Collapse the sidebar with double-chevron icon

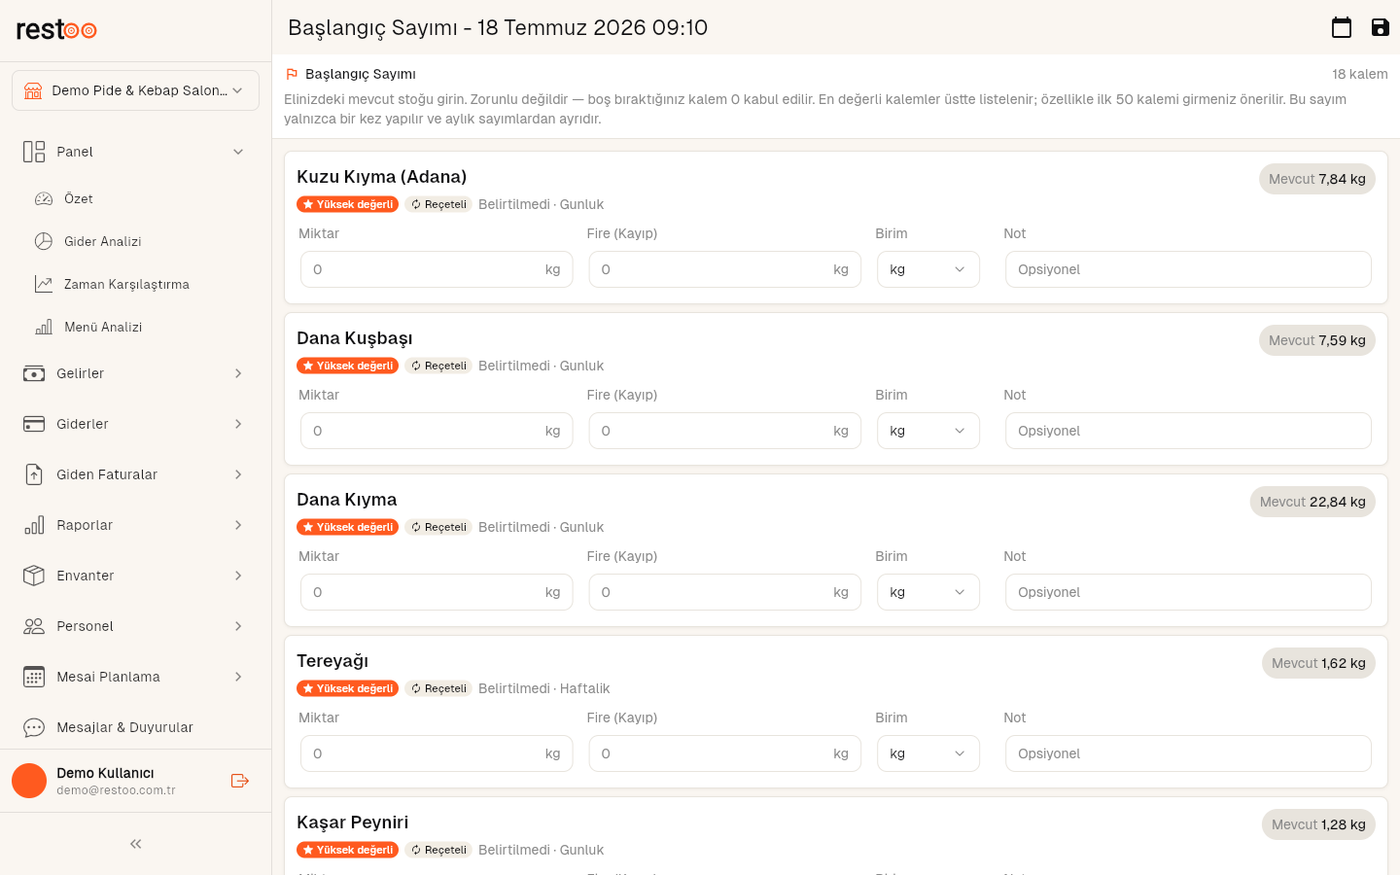point(136,844)
